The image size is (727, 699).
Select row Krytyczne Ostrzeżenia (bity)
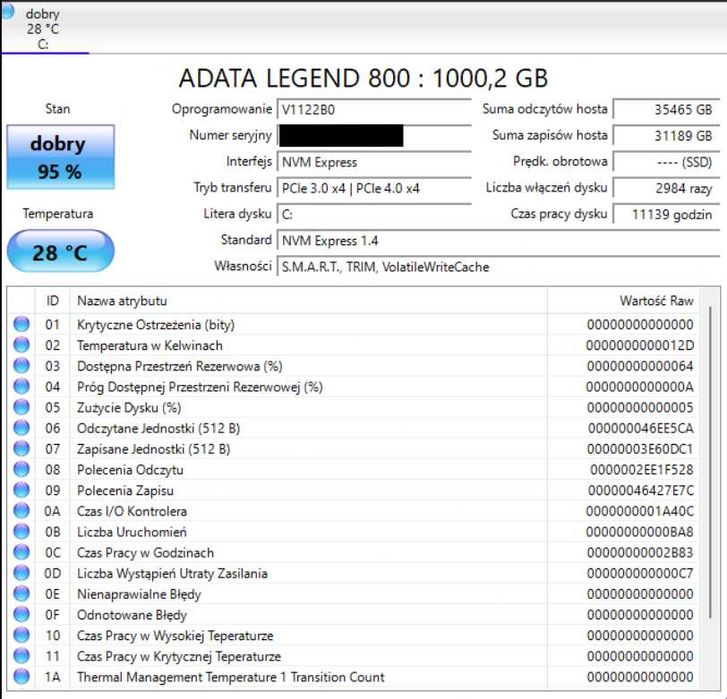(353, 324)
